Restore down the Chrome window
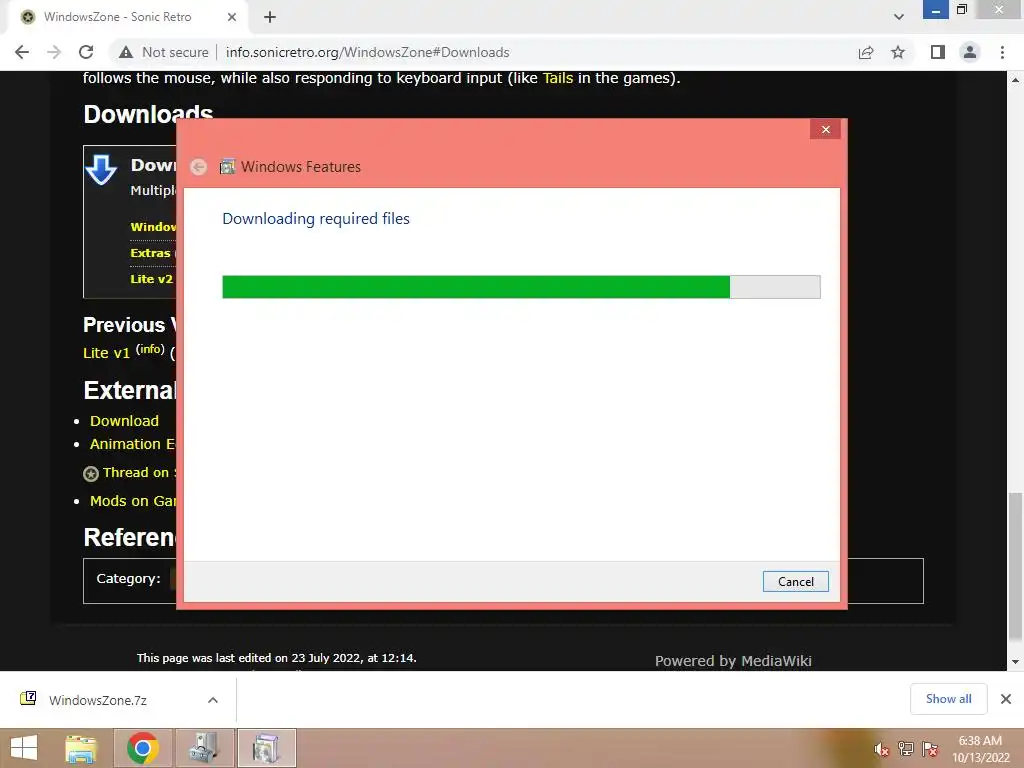1024x768 pixels. click(961, 10)
